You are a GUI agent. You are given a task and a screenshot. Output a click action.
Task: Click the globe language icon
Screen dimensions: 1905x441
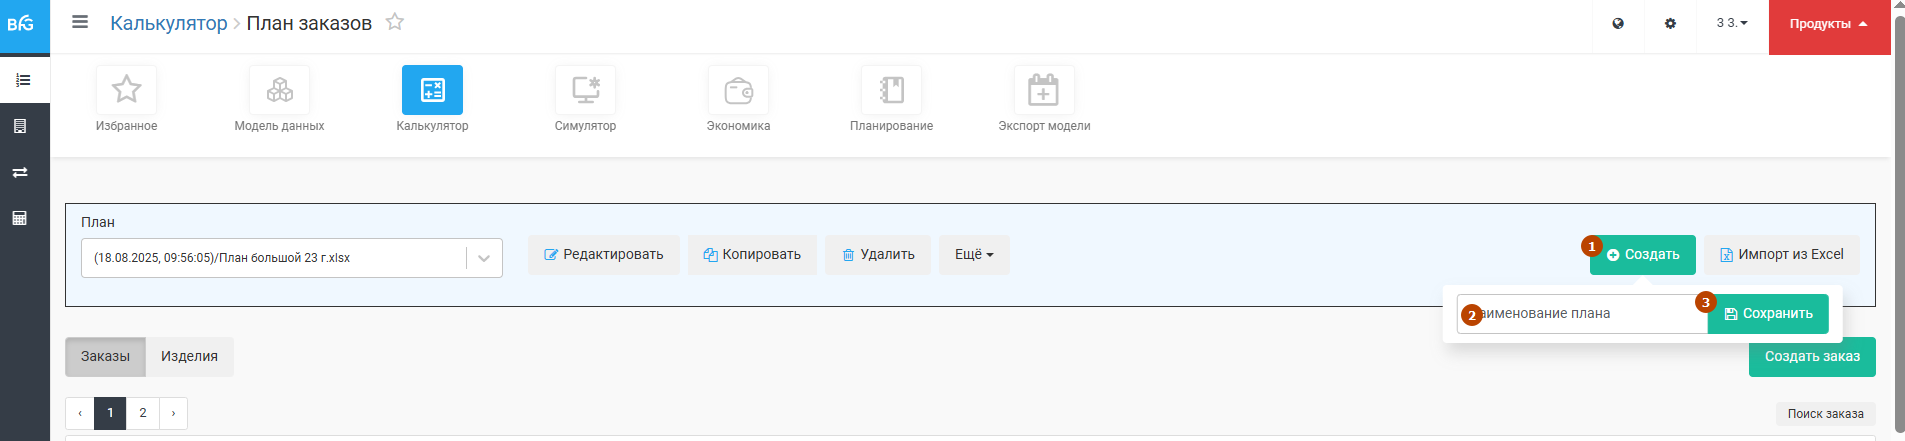(x=1618, y=23)
